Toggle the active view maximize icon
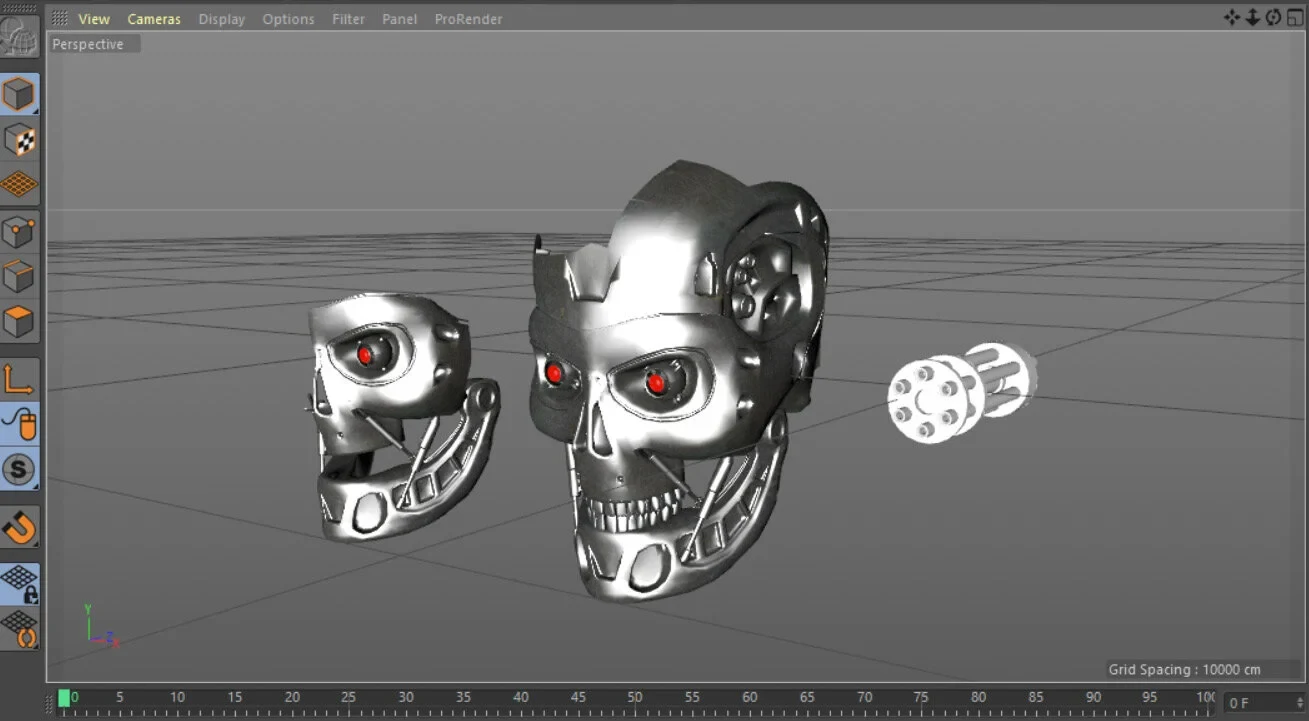This screenshot has width=1309, height=721. click(x=1295, y=17)
